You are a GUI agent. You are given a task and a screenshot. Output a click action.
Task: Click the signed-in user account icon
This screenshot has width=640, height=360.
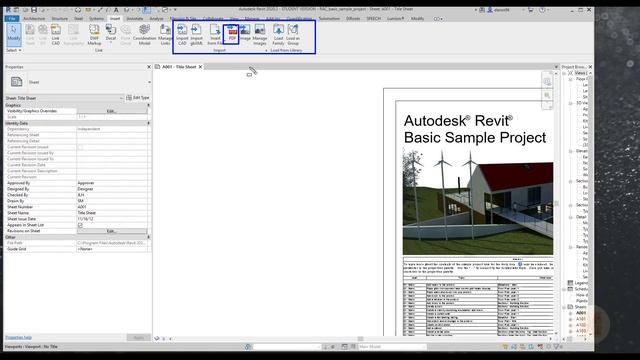coord(490,10)
